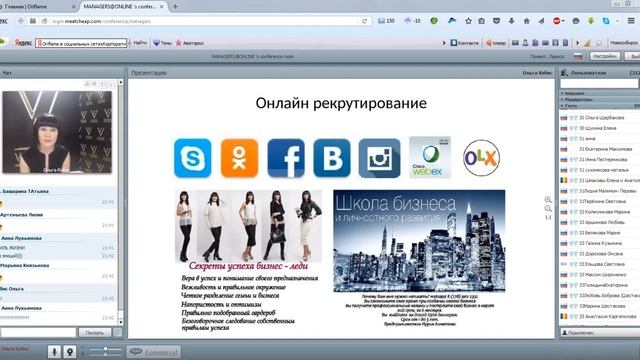Zoom out the presentation with magnifier minus
Image resolution: width=640 pixels, height=360 pixels.
(548, 209)
